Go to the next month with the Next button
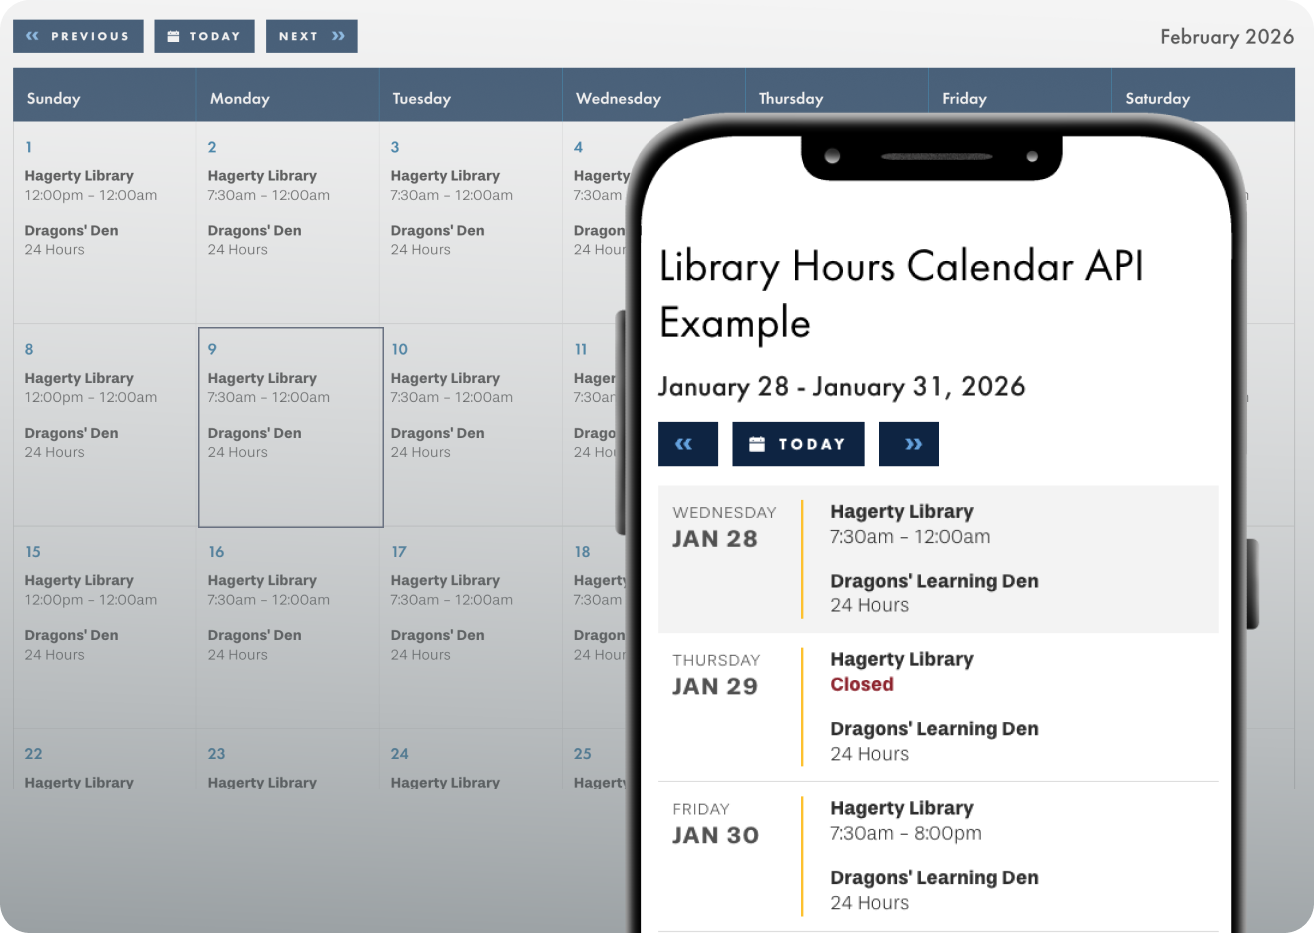 [311, 36]
